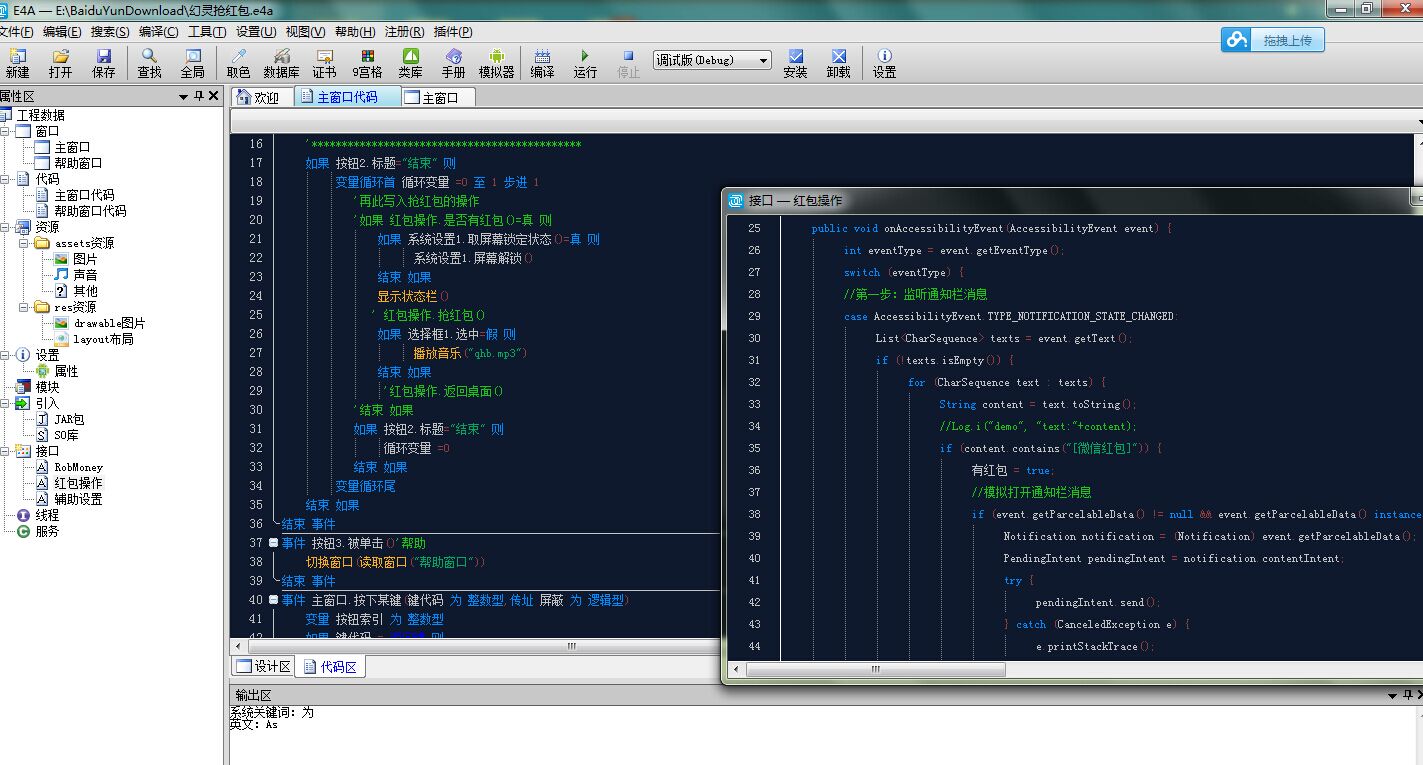Select 帮助窗口代码 in the project tree
This screenshot has height=765, width=1423.
90,211
